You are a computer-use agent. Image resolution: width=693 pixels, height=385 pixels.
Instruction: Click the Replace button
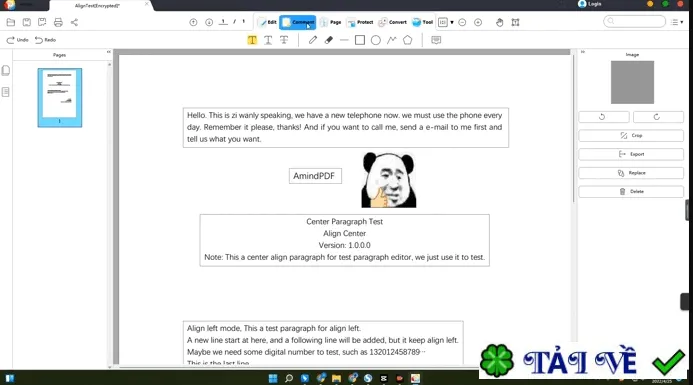[631, 173]
